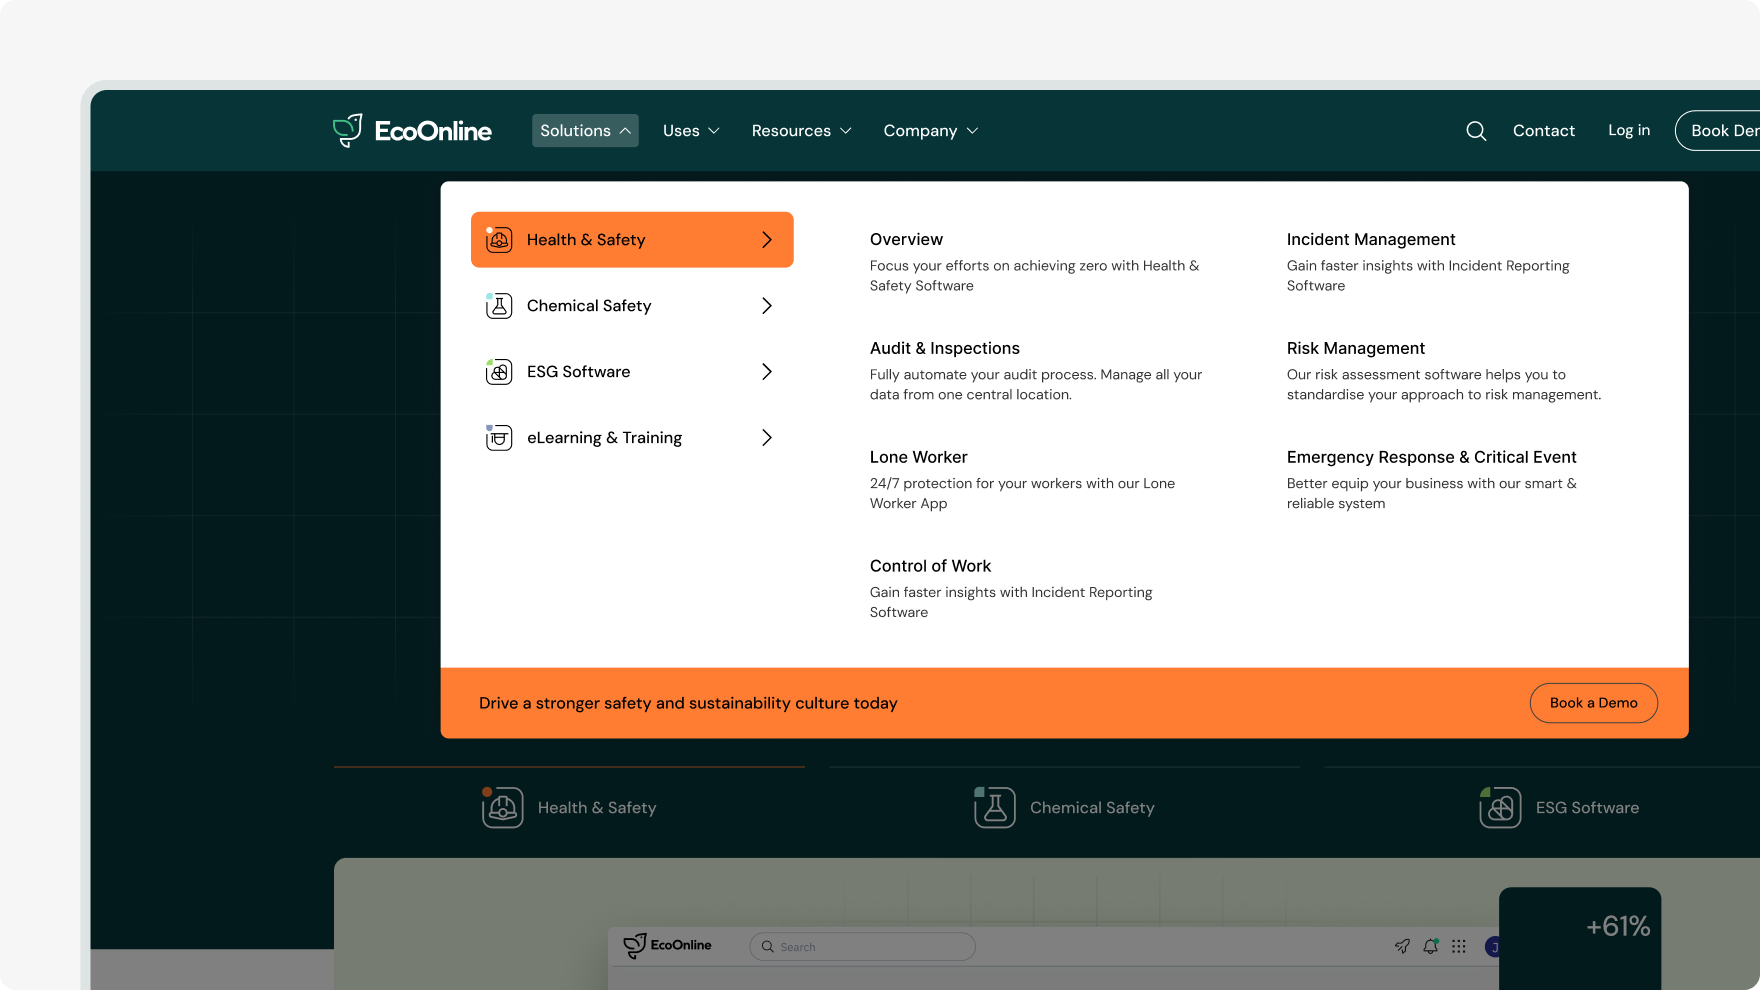Expand the eLearning & Training chevron arrow
The height and width of the screenshot is (990, 1760).
(767, 438)
